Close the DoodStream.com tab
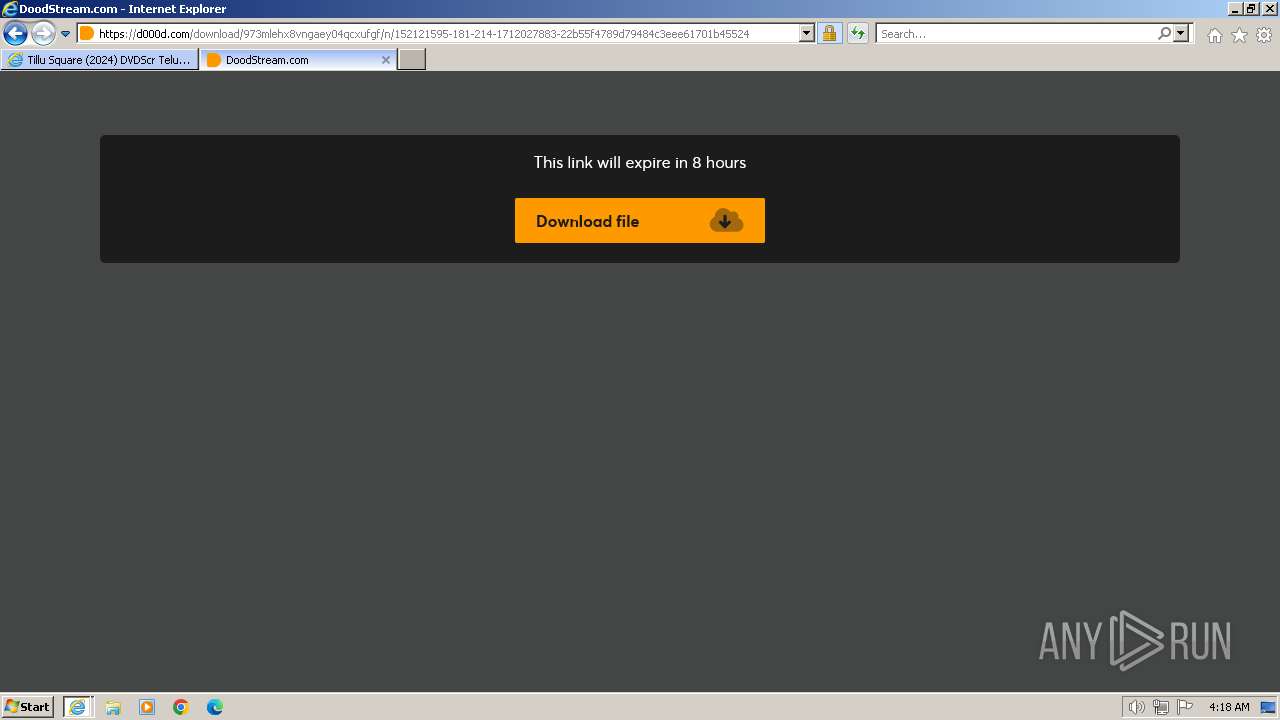This screenshot has height=720, width=1280. (x=386, y=60)
